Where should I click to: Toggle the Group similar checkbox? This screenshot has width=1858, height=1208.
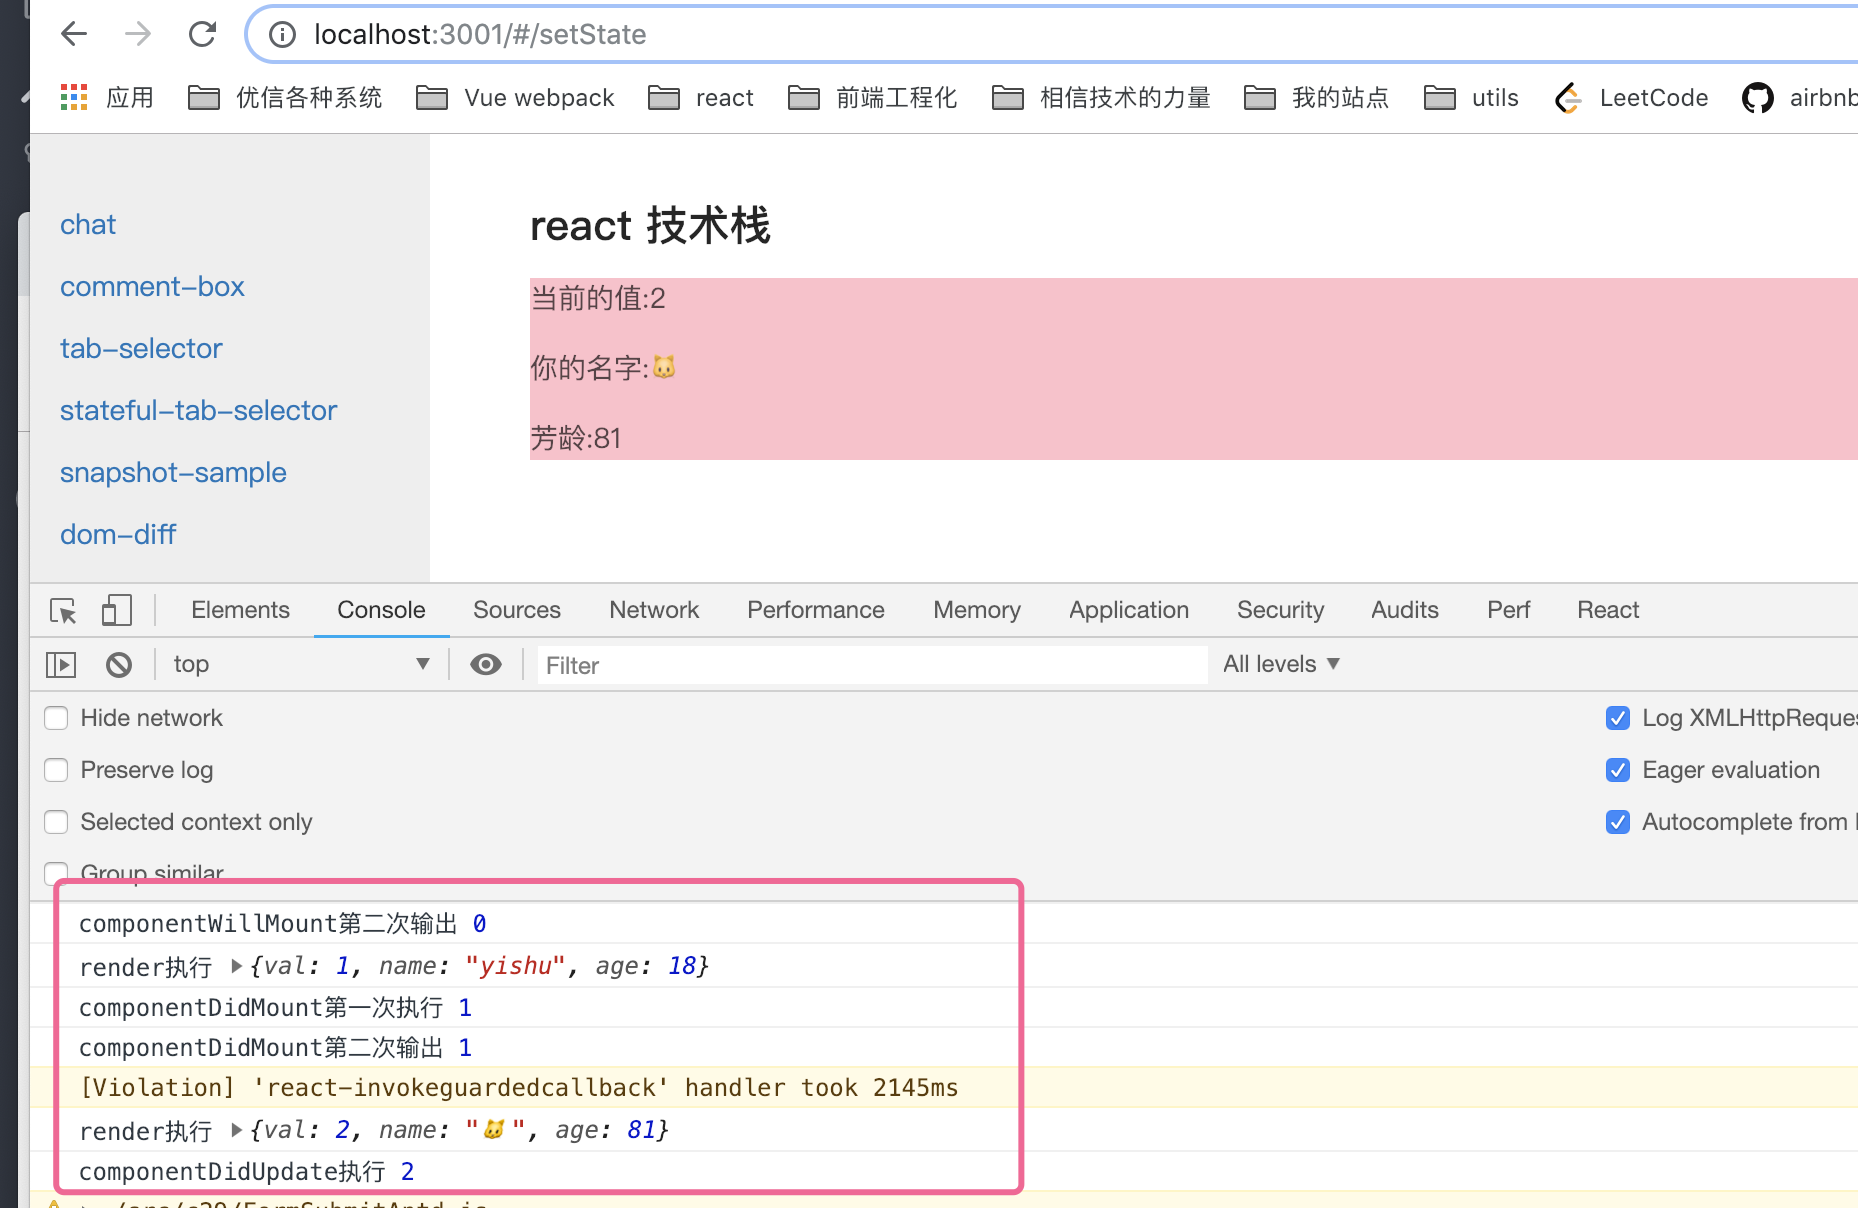point(56,872)
